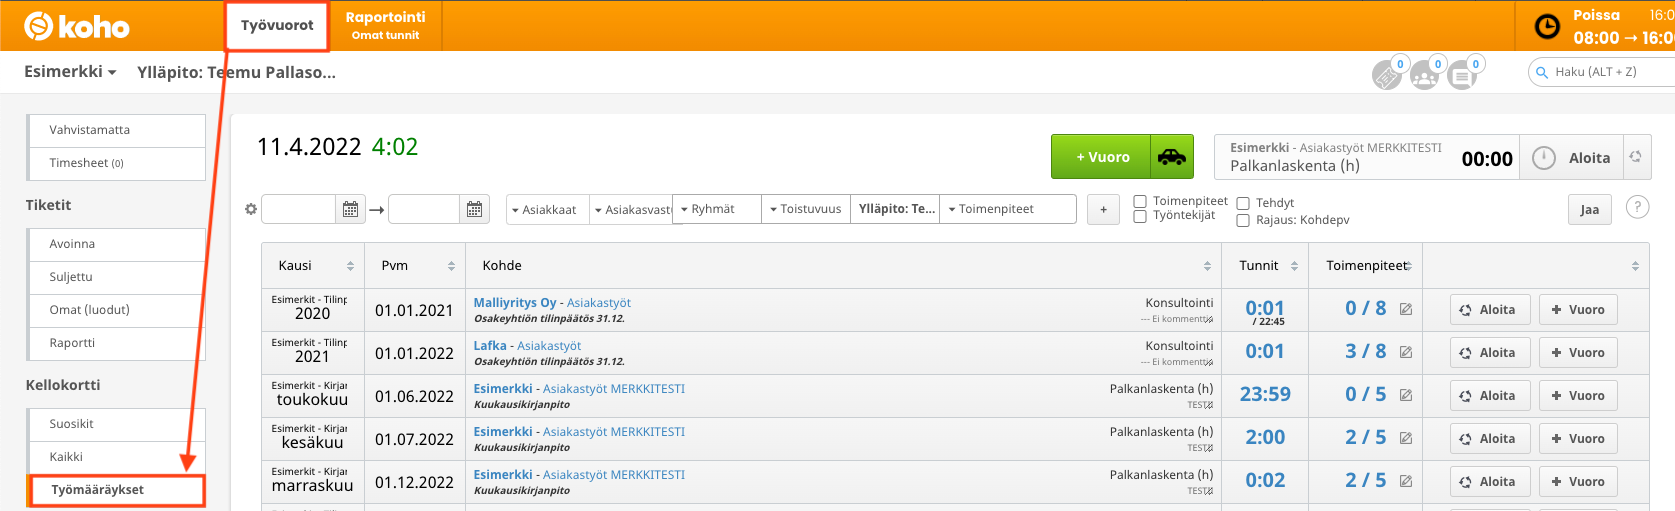Open the end date calendar picker

(x=475, y=209)
